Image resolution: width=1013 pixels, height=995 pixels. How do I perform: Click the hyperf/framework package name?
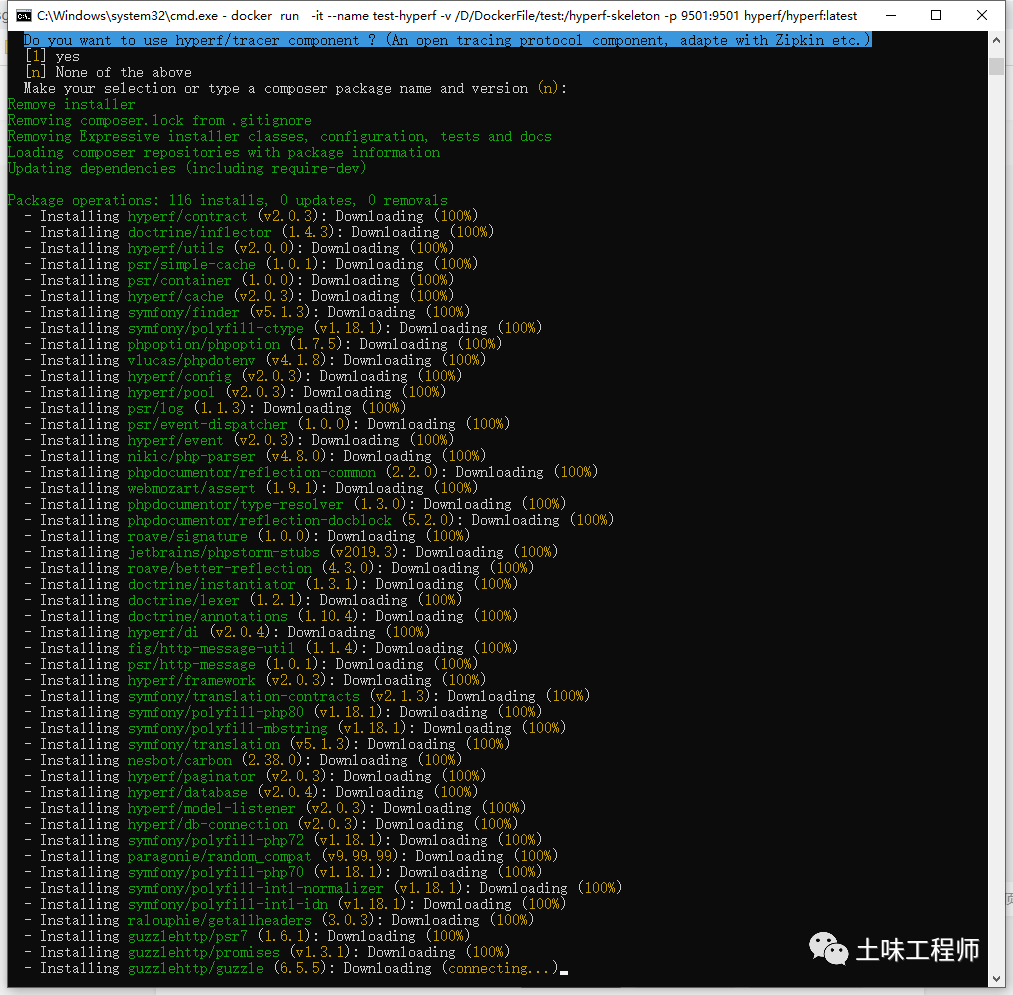(x=192, y=680)
